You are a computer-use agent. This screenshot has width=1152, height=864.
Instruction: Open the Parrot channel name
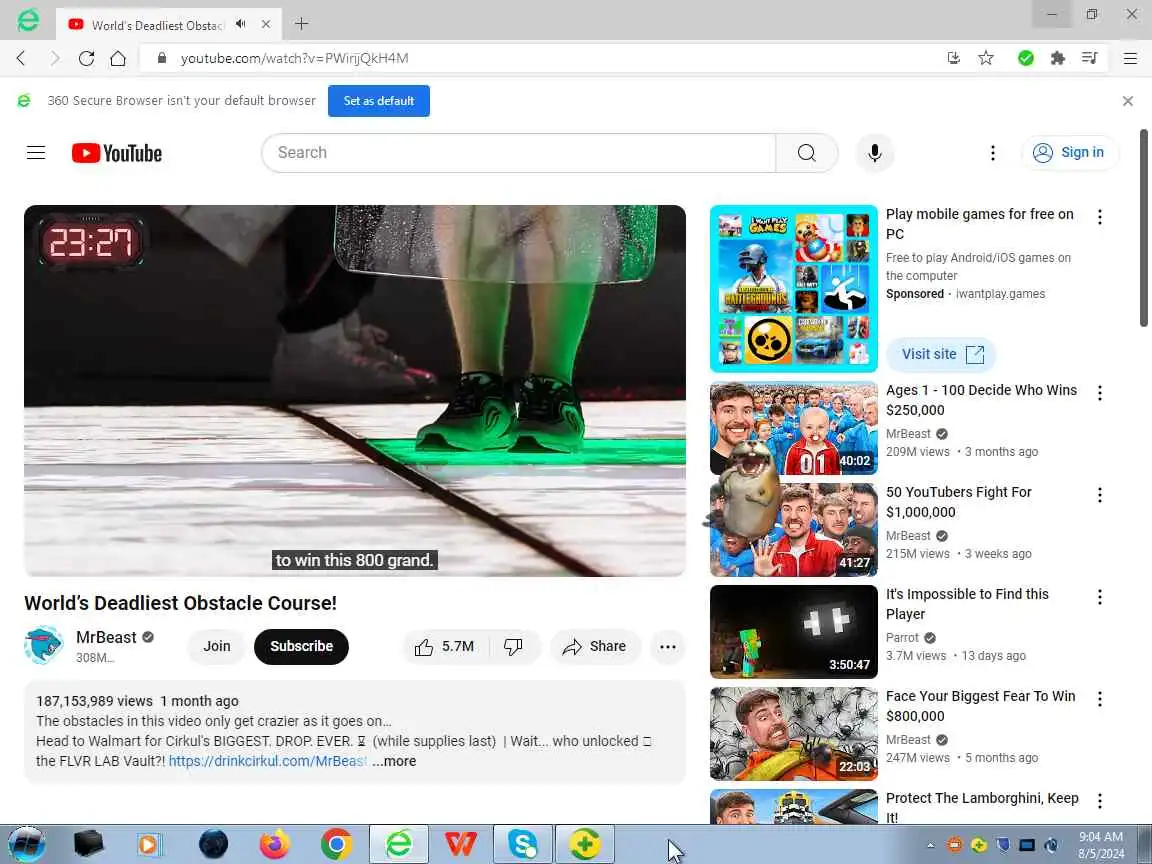click(x=902, y=638)
